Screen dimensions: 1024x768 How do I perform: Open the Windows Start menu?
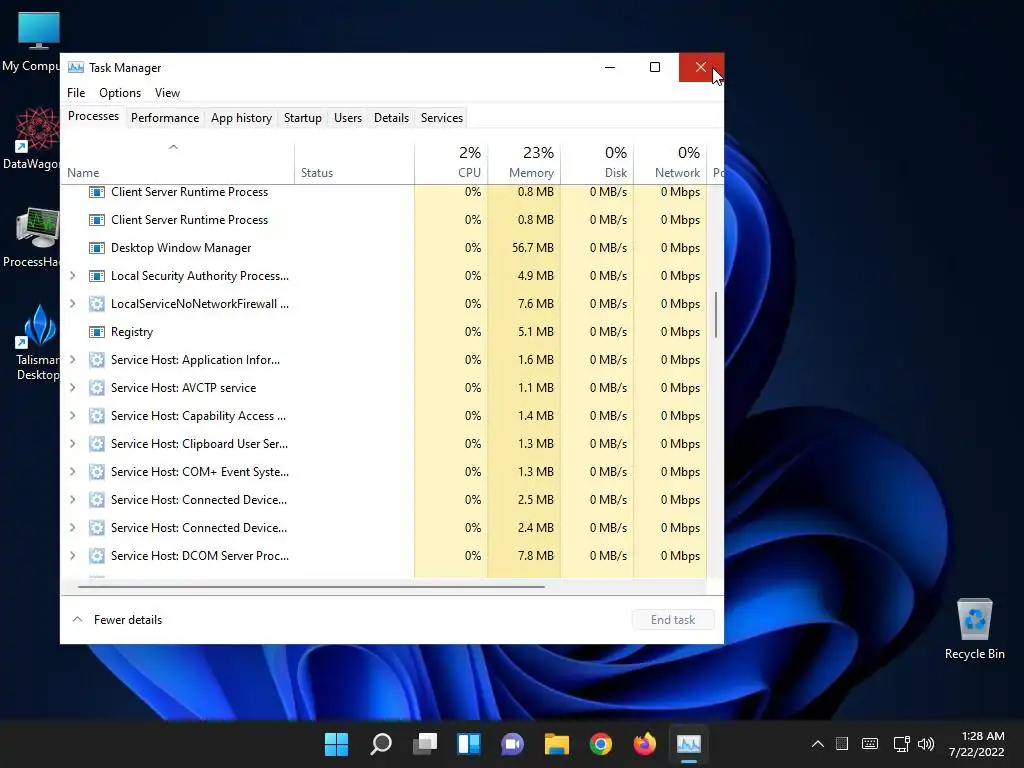click(336, 744)
